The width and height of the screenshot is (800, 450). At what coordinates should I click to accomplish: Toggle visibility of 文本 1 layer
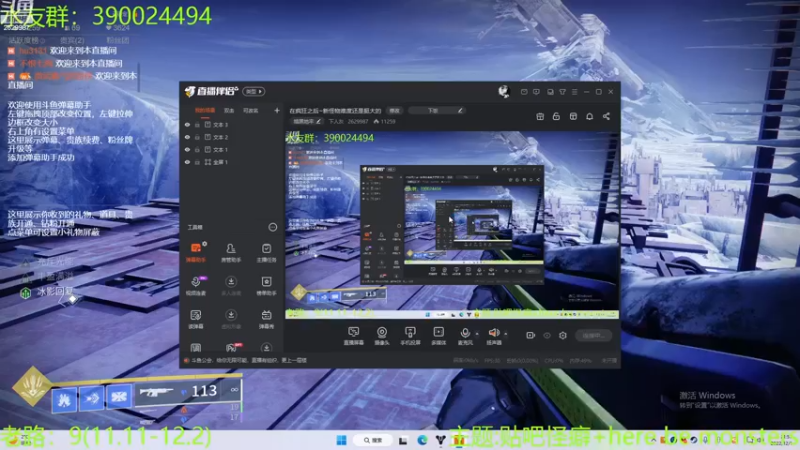point(187,149)
